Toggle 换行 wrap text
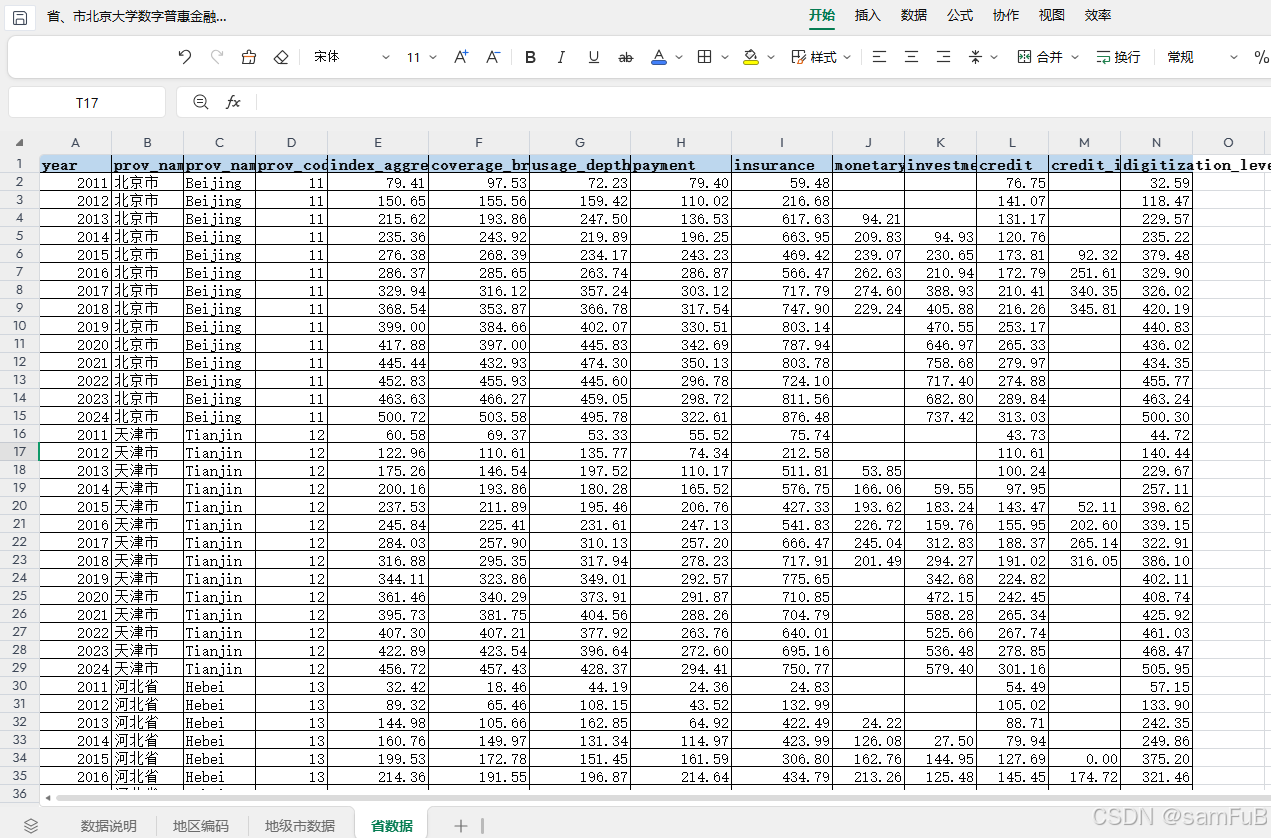1271x838 pixels. coord(1118,57)
